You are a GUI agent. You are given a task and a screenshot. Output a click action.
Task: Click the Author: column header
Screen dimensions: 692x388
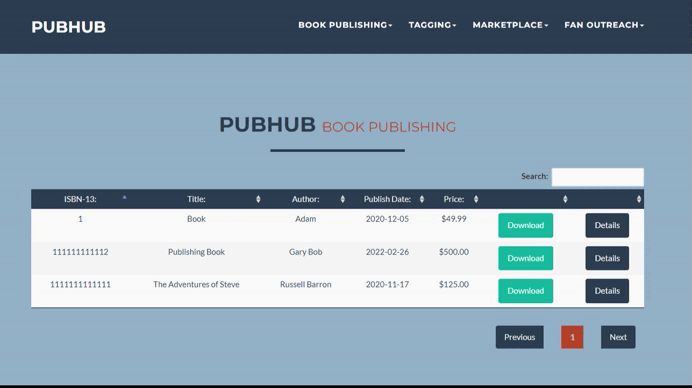305,199
